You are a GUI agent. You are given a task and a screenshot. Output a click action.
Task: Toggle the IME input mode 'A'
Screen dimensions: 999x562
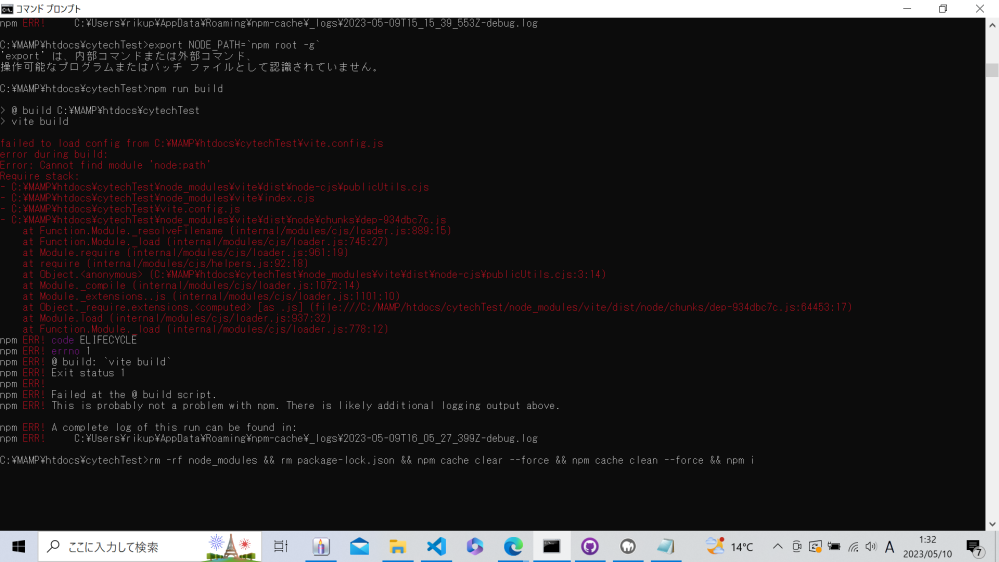click(x=889, y=547)
